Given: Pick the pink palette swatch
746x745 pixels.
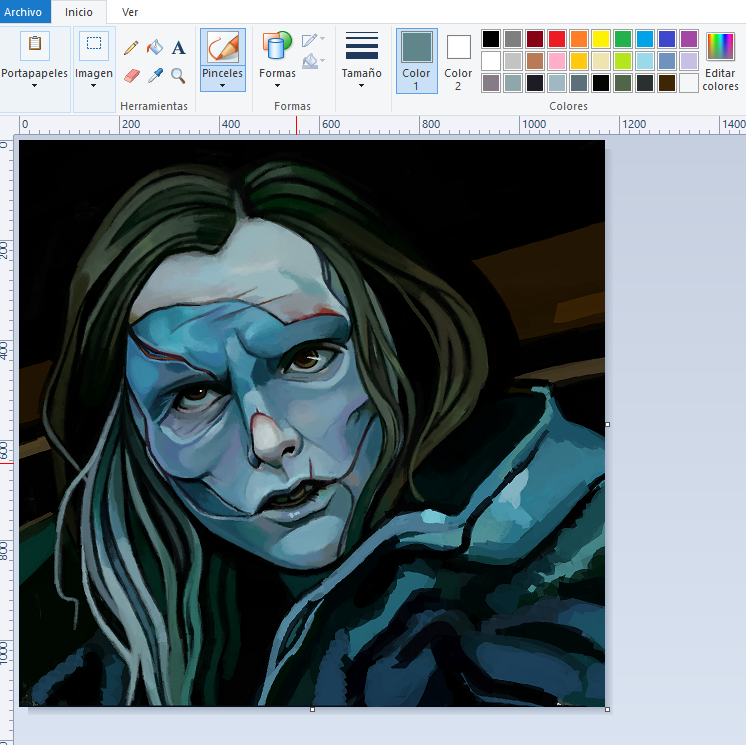Looking at the screenshot, I should pyautogui.click(x=557, y=61).
